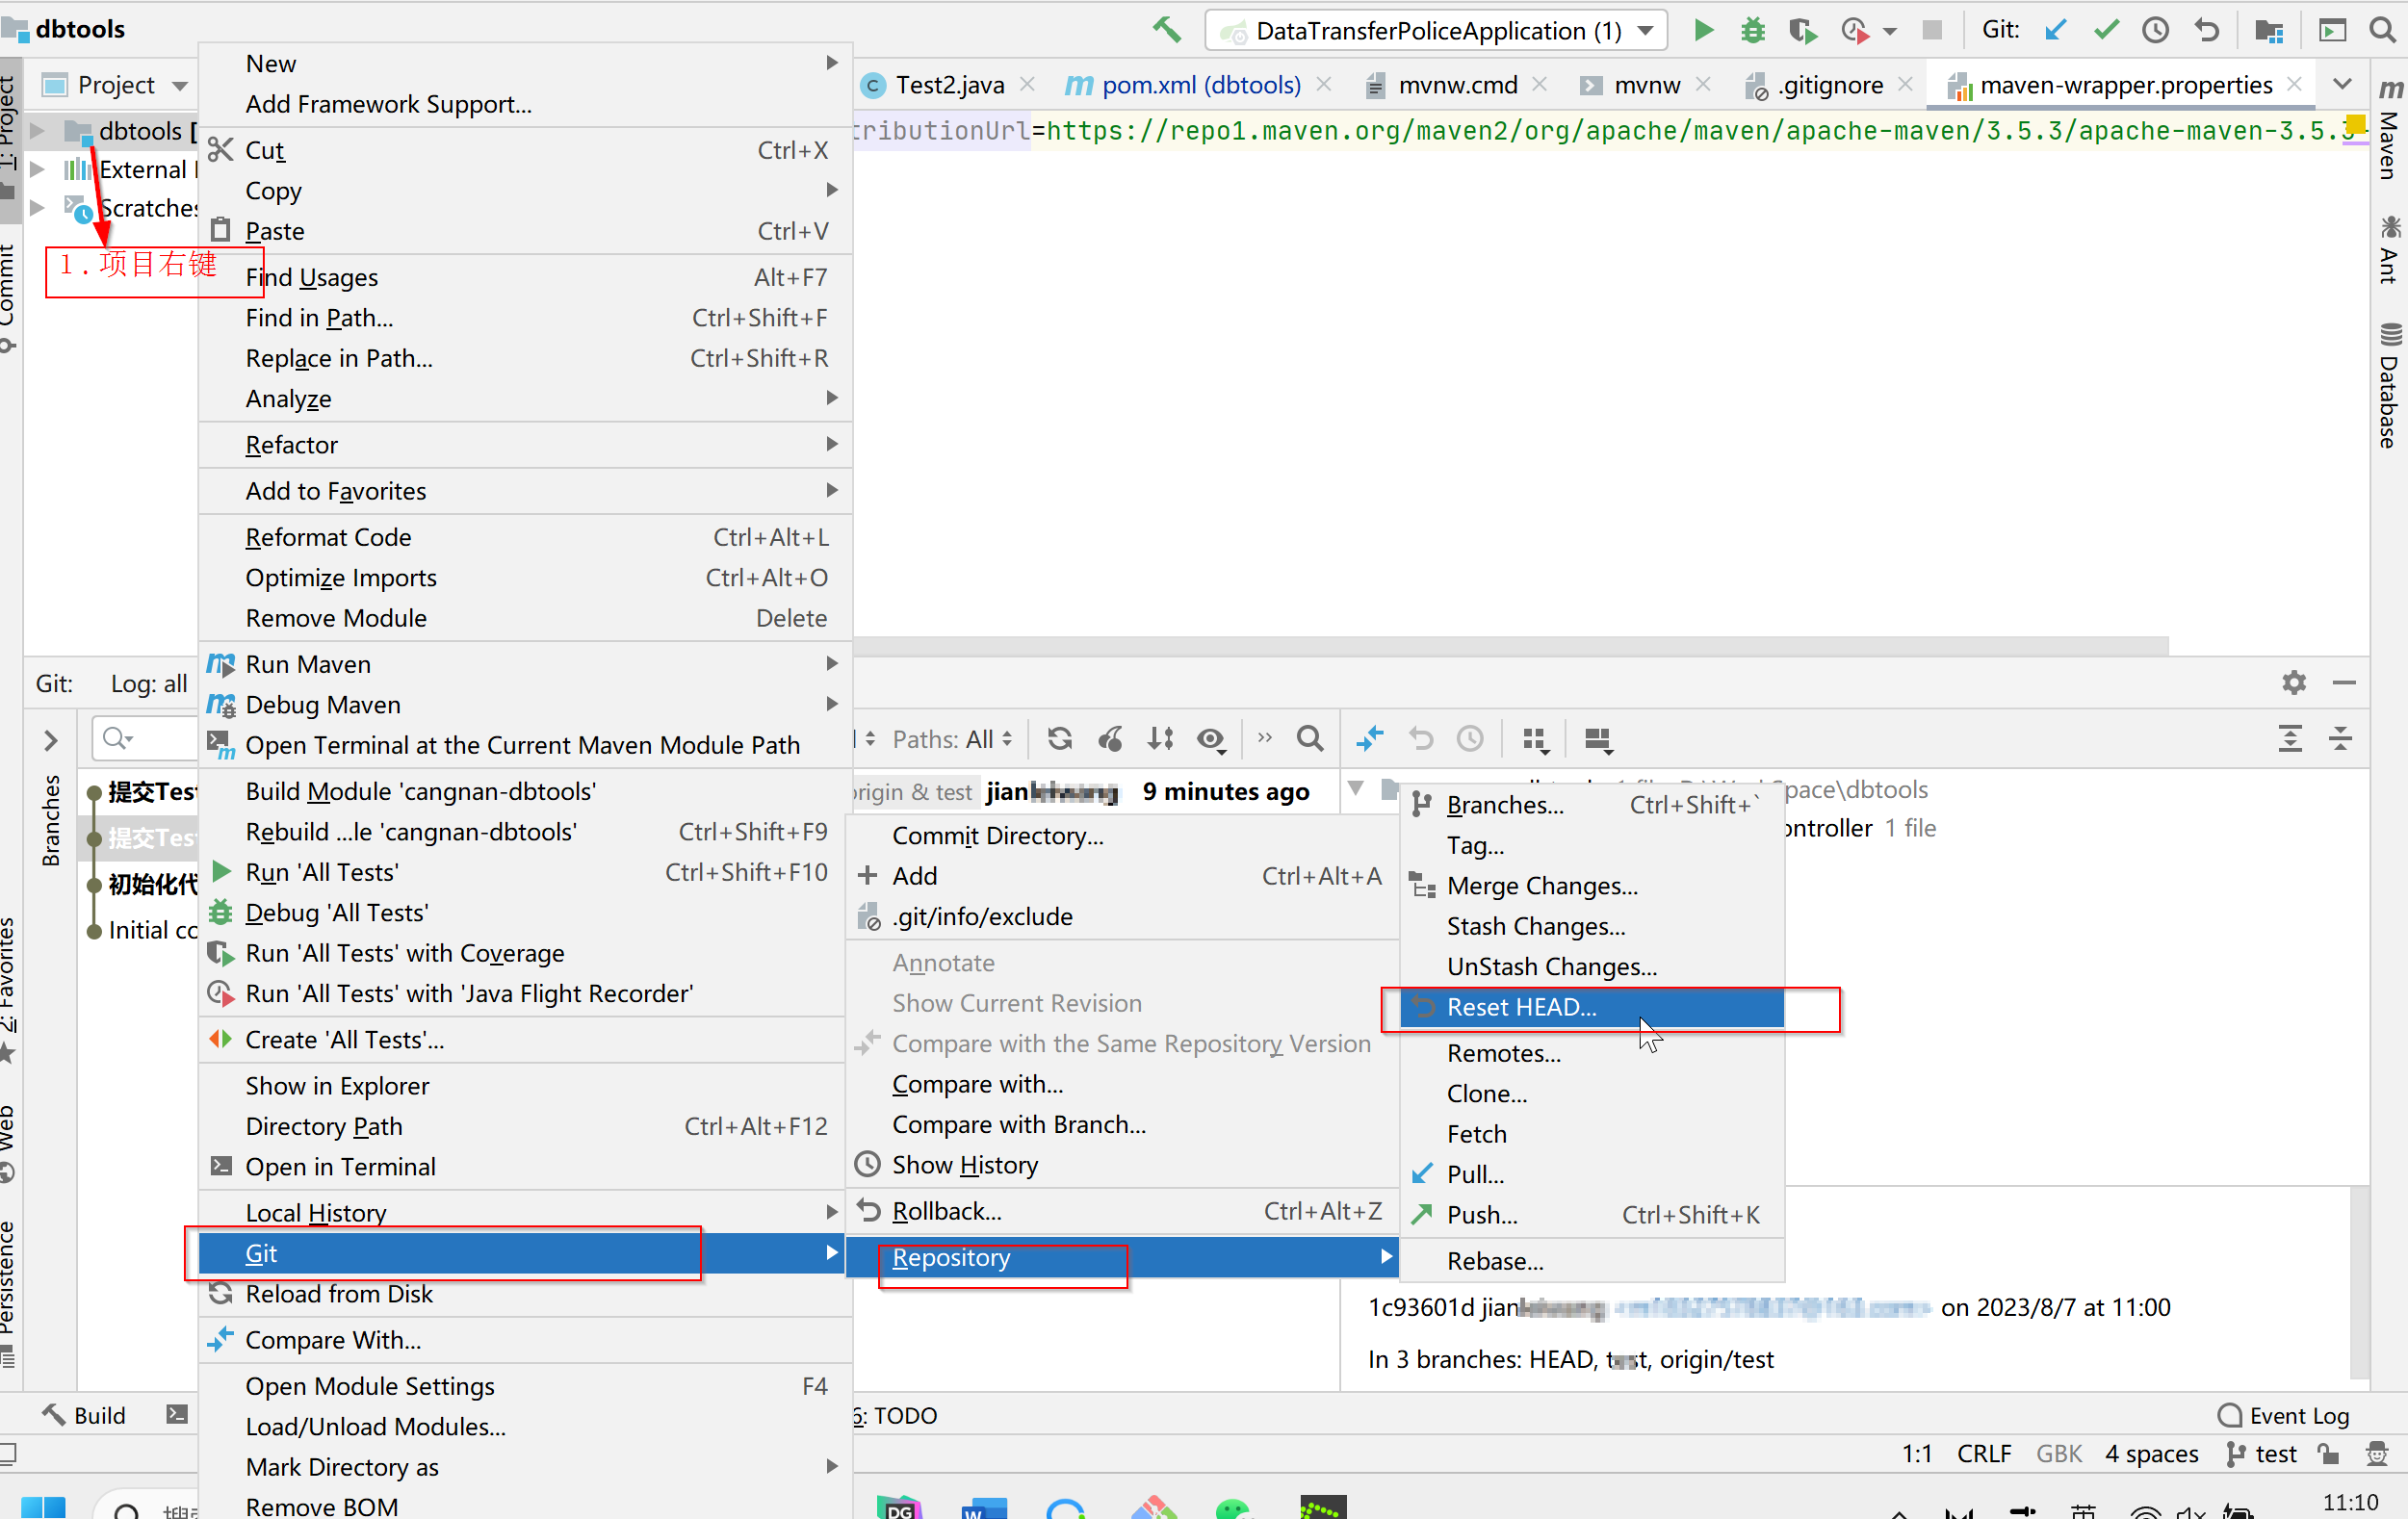Screen dimensions: 2408x1519
Task: Open the DataTransferPoliceApplication run configuration dropdown
Action: click(x=1436, y=30)
